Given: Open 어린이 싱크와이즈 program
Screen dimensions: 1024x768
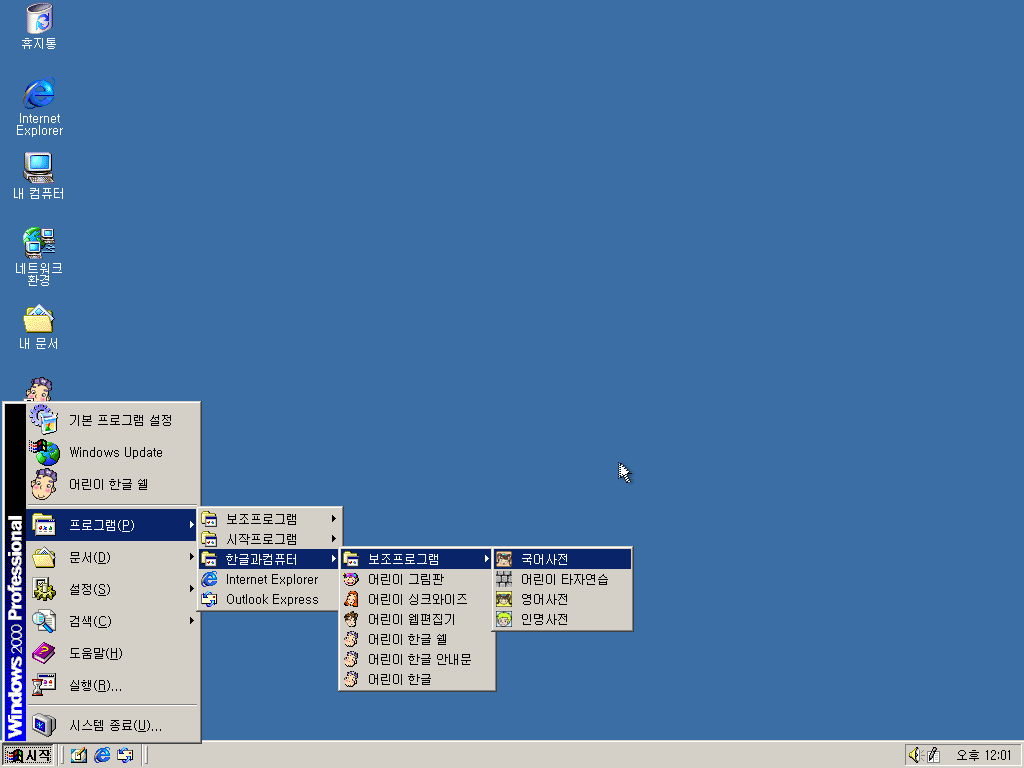Looking at the screenshot, I should point(417,599).
